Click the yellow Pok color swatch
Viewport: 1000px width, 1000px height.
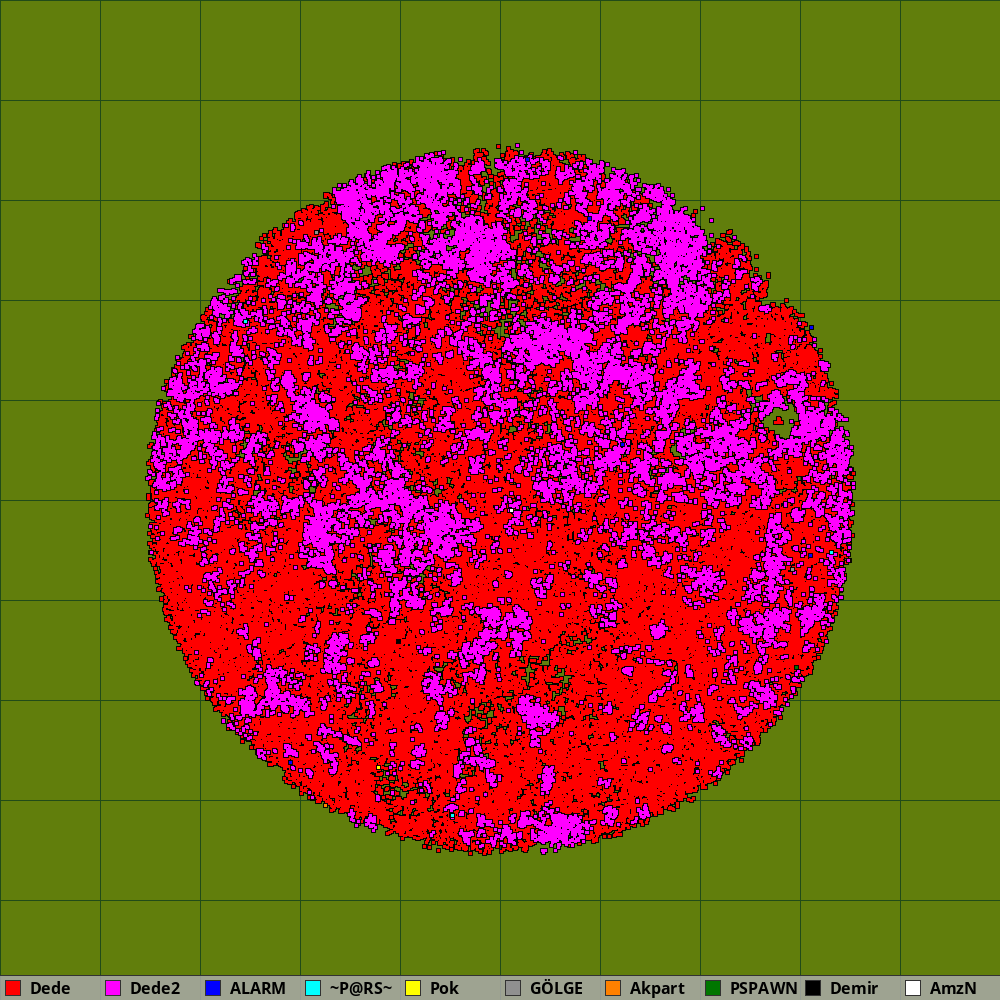(x=413, y=988)
